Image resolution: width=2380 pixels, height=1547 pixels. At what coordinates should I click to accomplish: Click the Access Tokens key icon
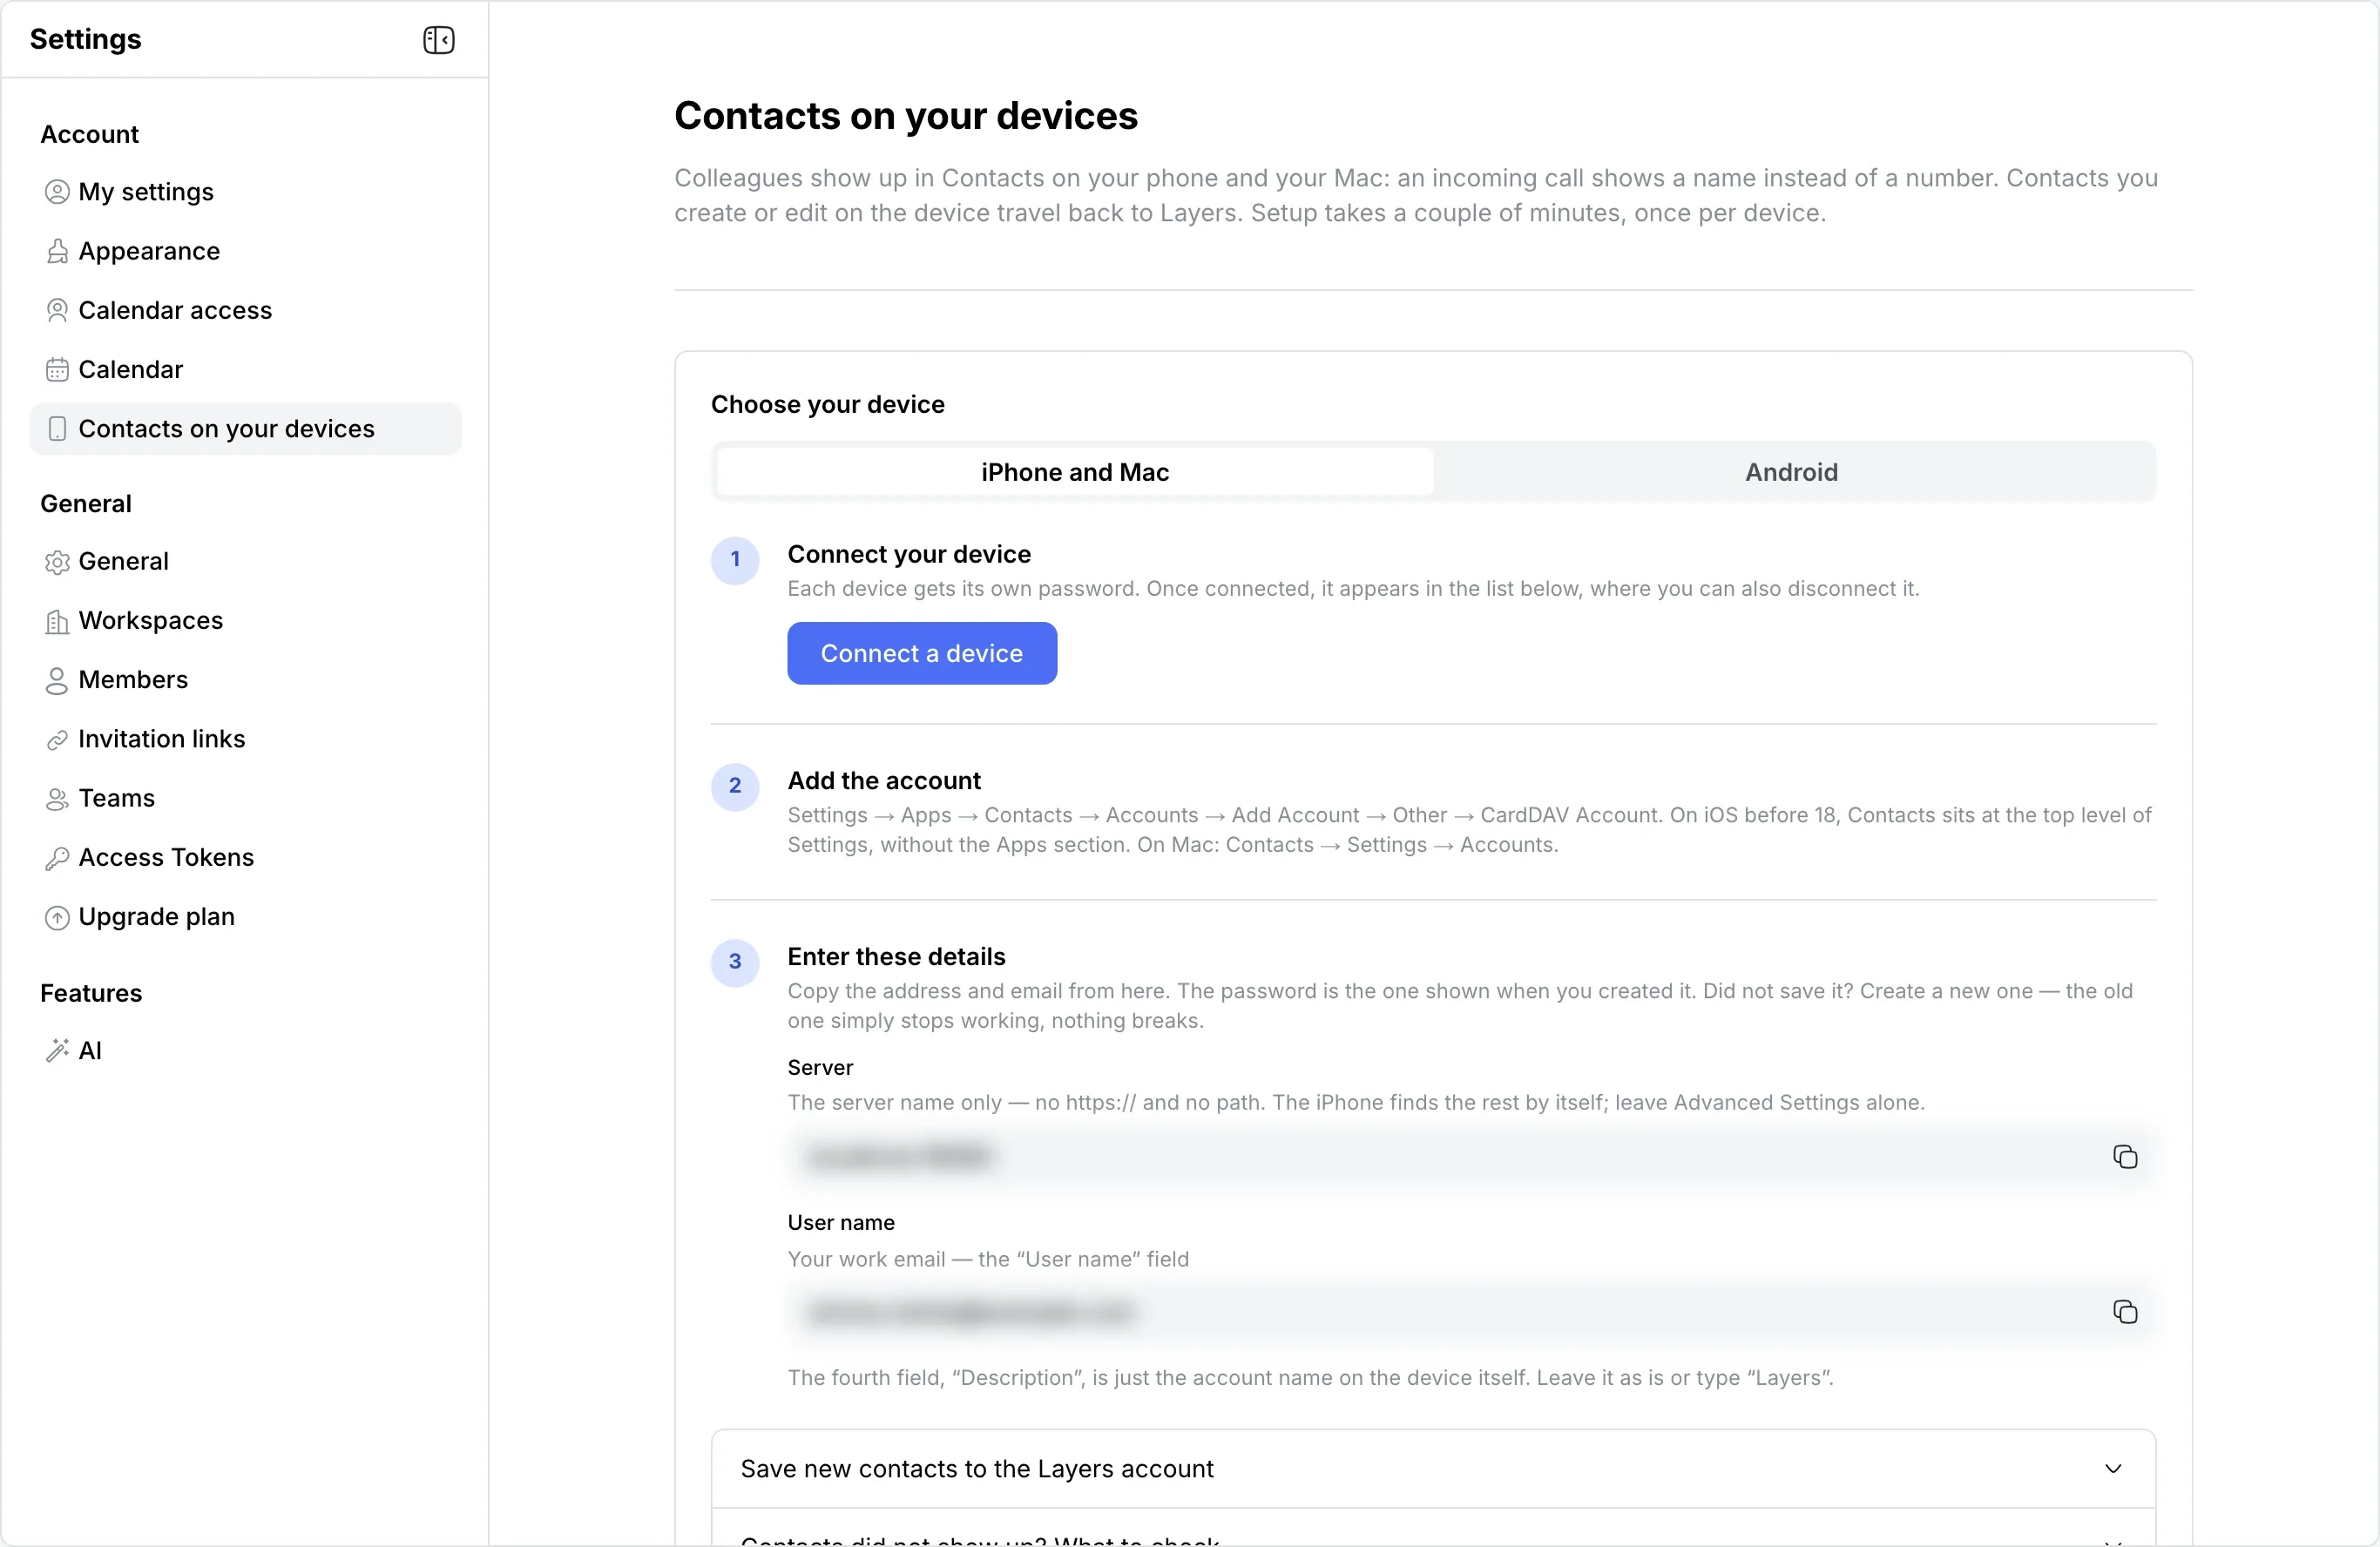pos(57,858)
